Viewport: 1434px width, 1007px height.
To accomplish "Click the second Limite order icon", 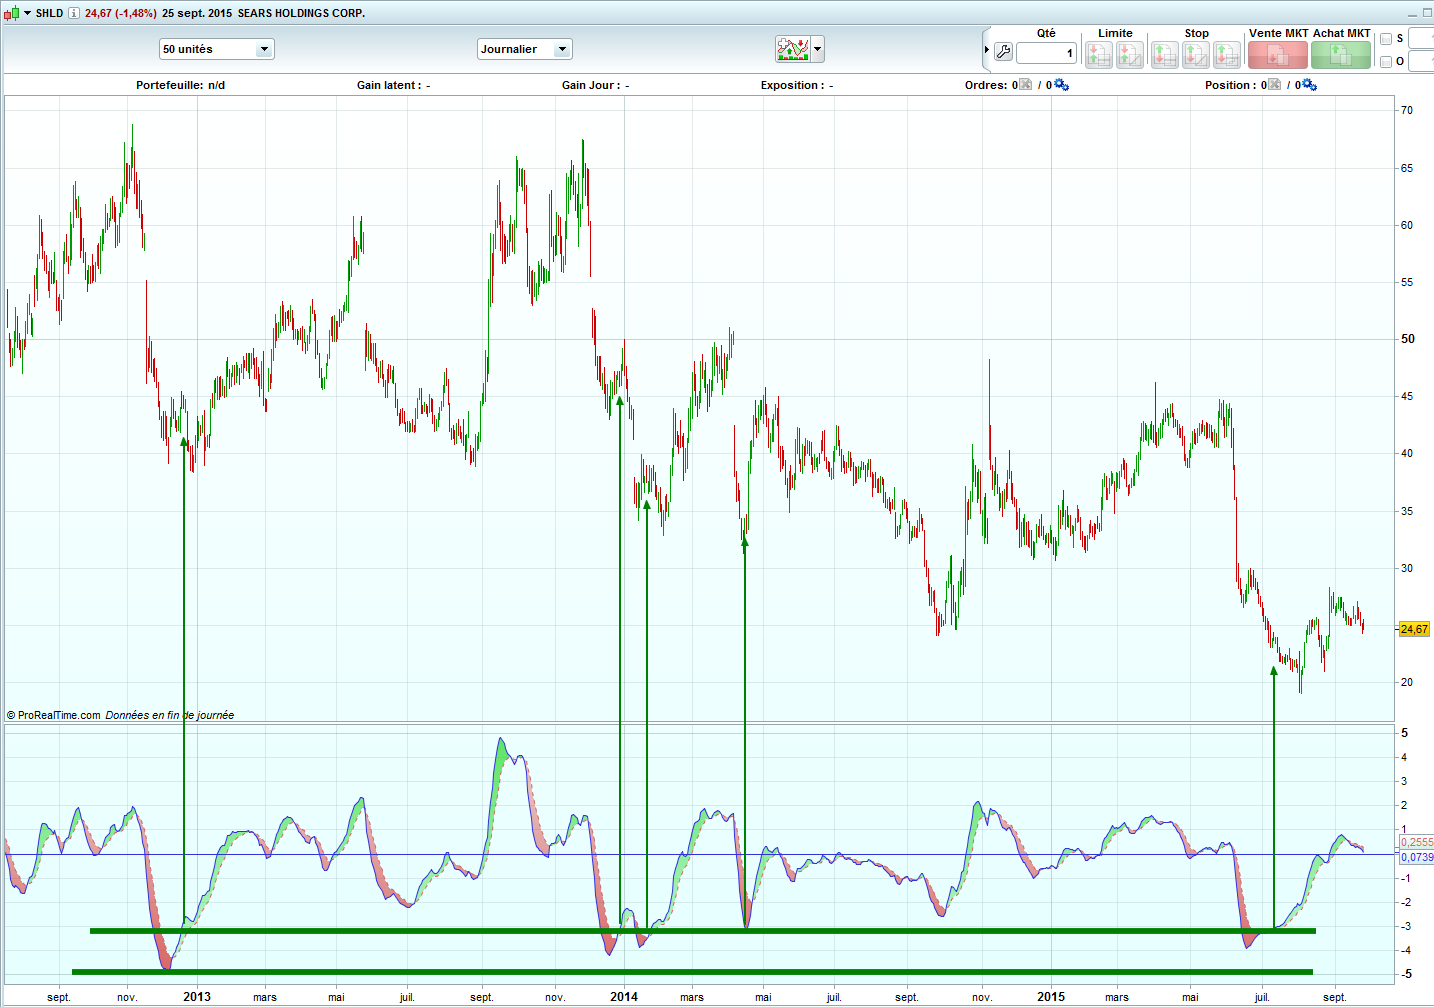I will [x=1130, y=55].
